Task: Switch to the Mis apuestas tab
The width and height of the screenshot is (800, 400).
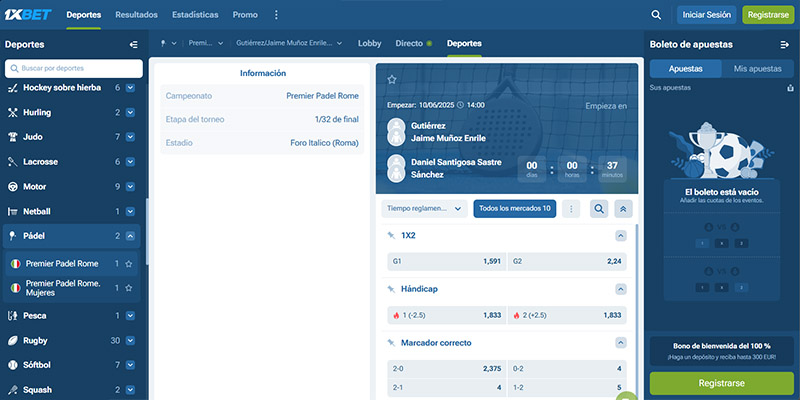Action: click(x=757, y=69)
